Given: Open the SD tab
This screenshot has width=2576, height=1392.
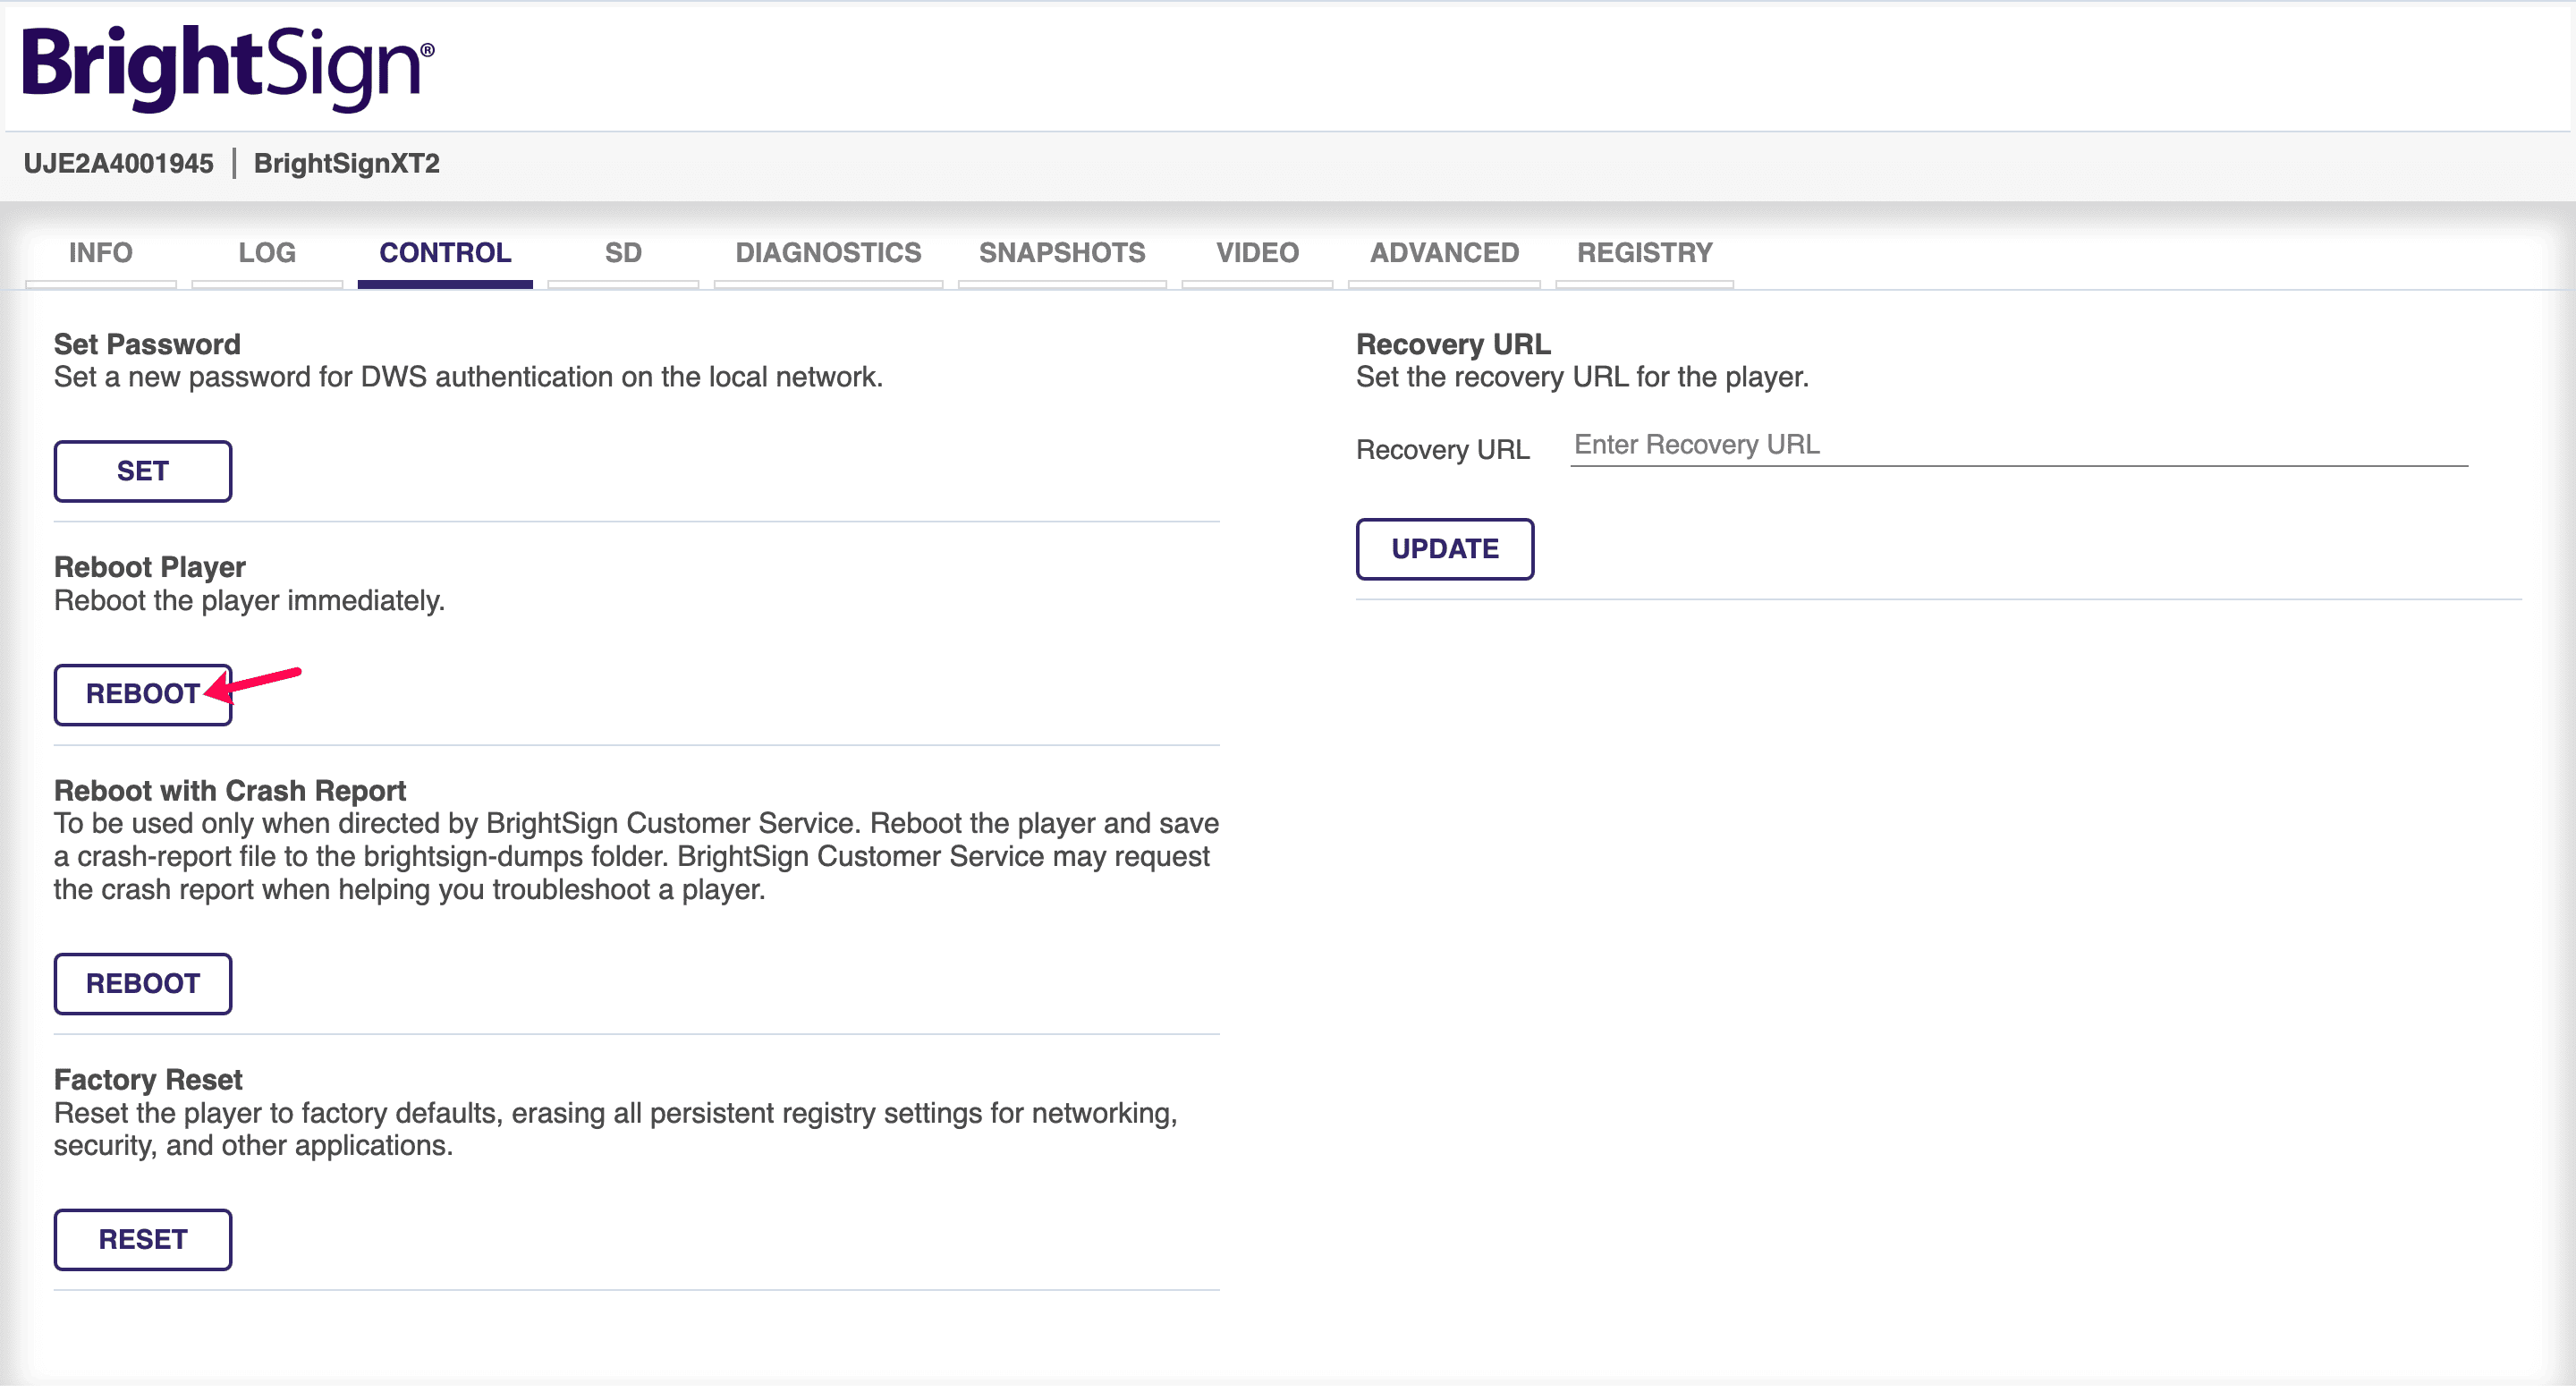Looking at the screenshot, I should click(x=622, y=252).
